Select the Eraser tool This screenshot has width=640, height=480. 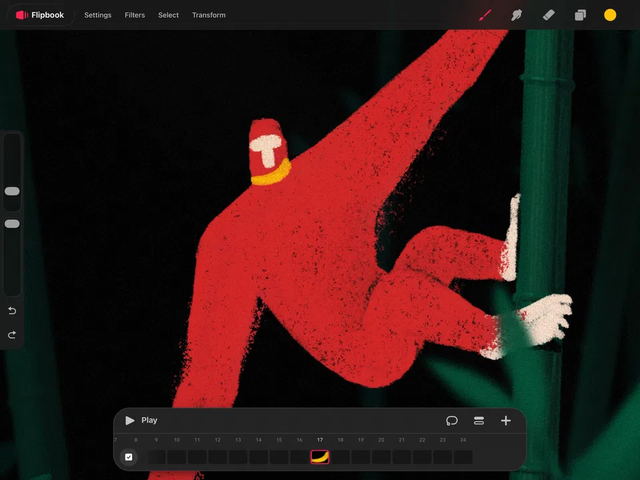pyautogui.click(x=549, y=15)
